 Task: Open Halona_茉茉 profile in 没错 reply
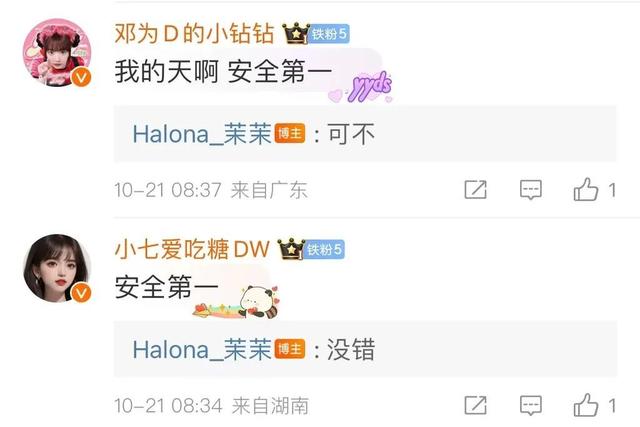coord(202,349)
